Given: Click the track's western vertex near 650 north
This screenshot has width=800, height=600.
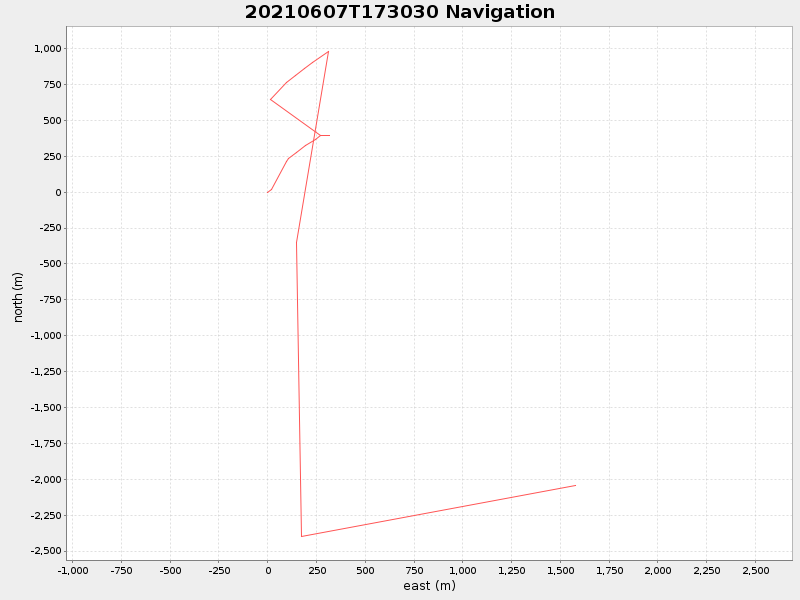Looking at the screenshot, I should tap(270, 99).
